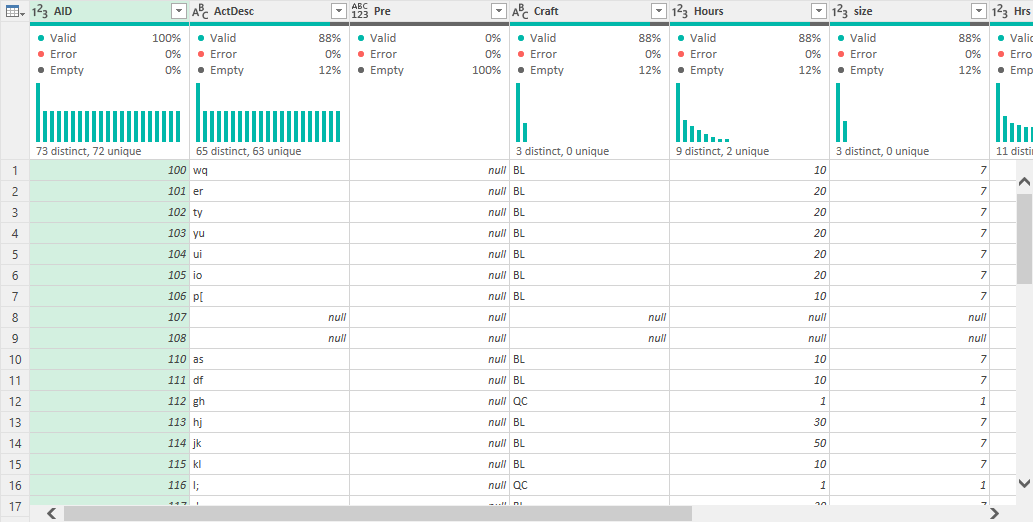Viewport: 1033px width, 522px height.
Task: Open the size column filter dropdown
Action: tap(979, 11)
